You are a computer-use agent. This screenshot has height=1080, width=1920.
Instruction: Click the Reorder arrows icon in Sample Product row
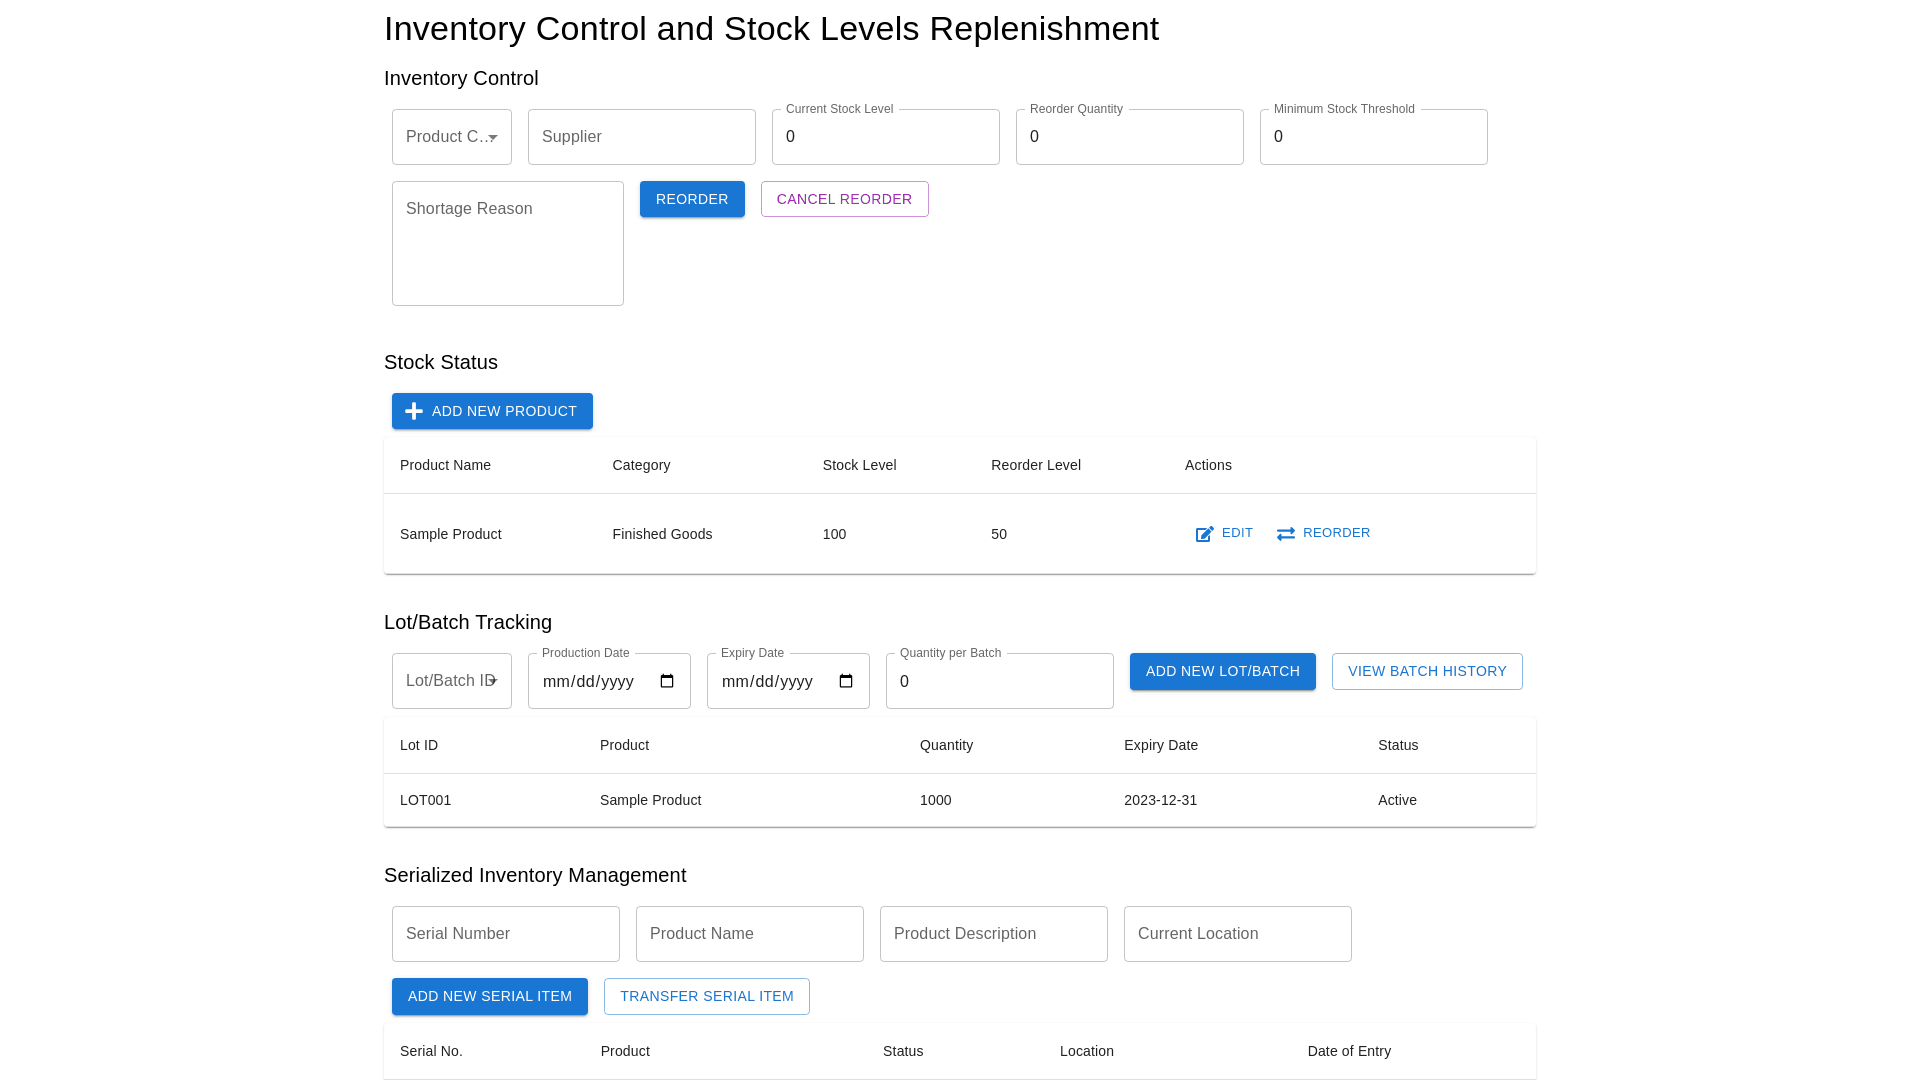1286,534
